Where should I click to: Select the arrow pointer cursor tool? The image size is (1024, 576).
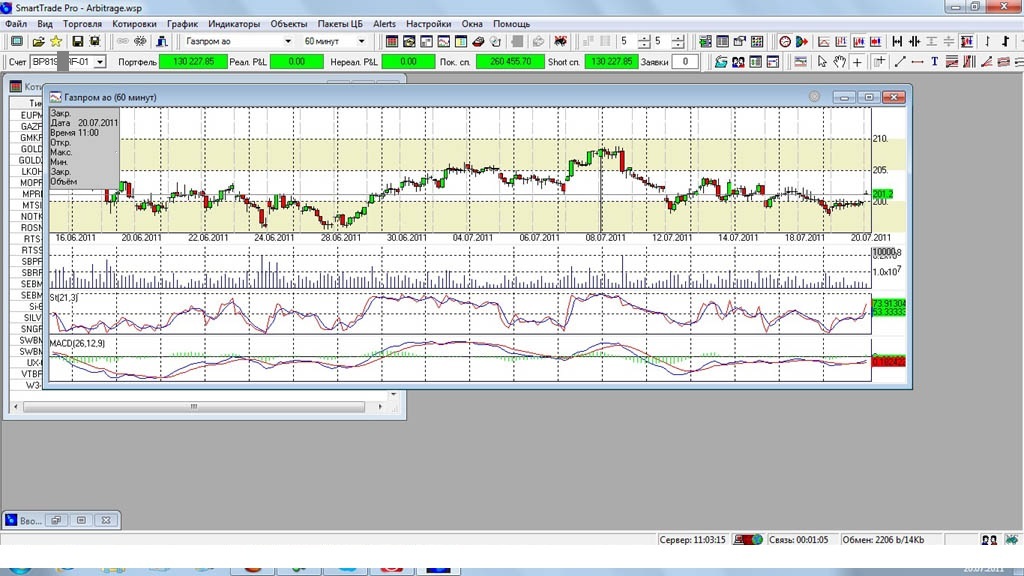point(822,62)
